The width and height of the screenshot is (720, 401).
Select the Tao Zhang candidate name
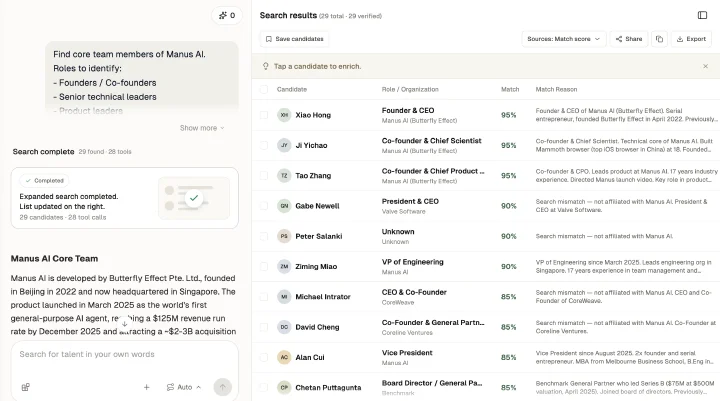[x=313, y=175]
